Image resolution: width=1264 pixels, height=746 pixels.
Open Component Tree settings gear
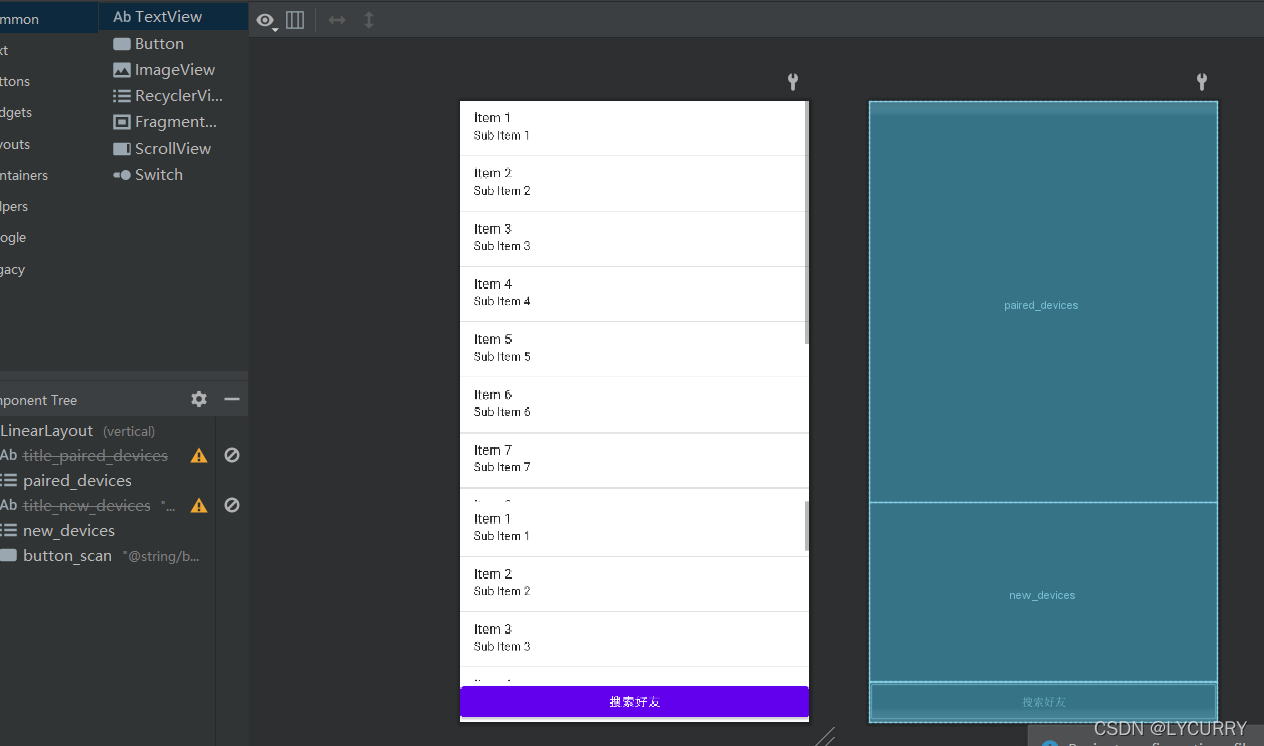coord(199,399)
